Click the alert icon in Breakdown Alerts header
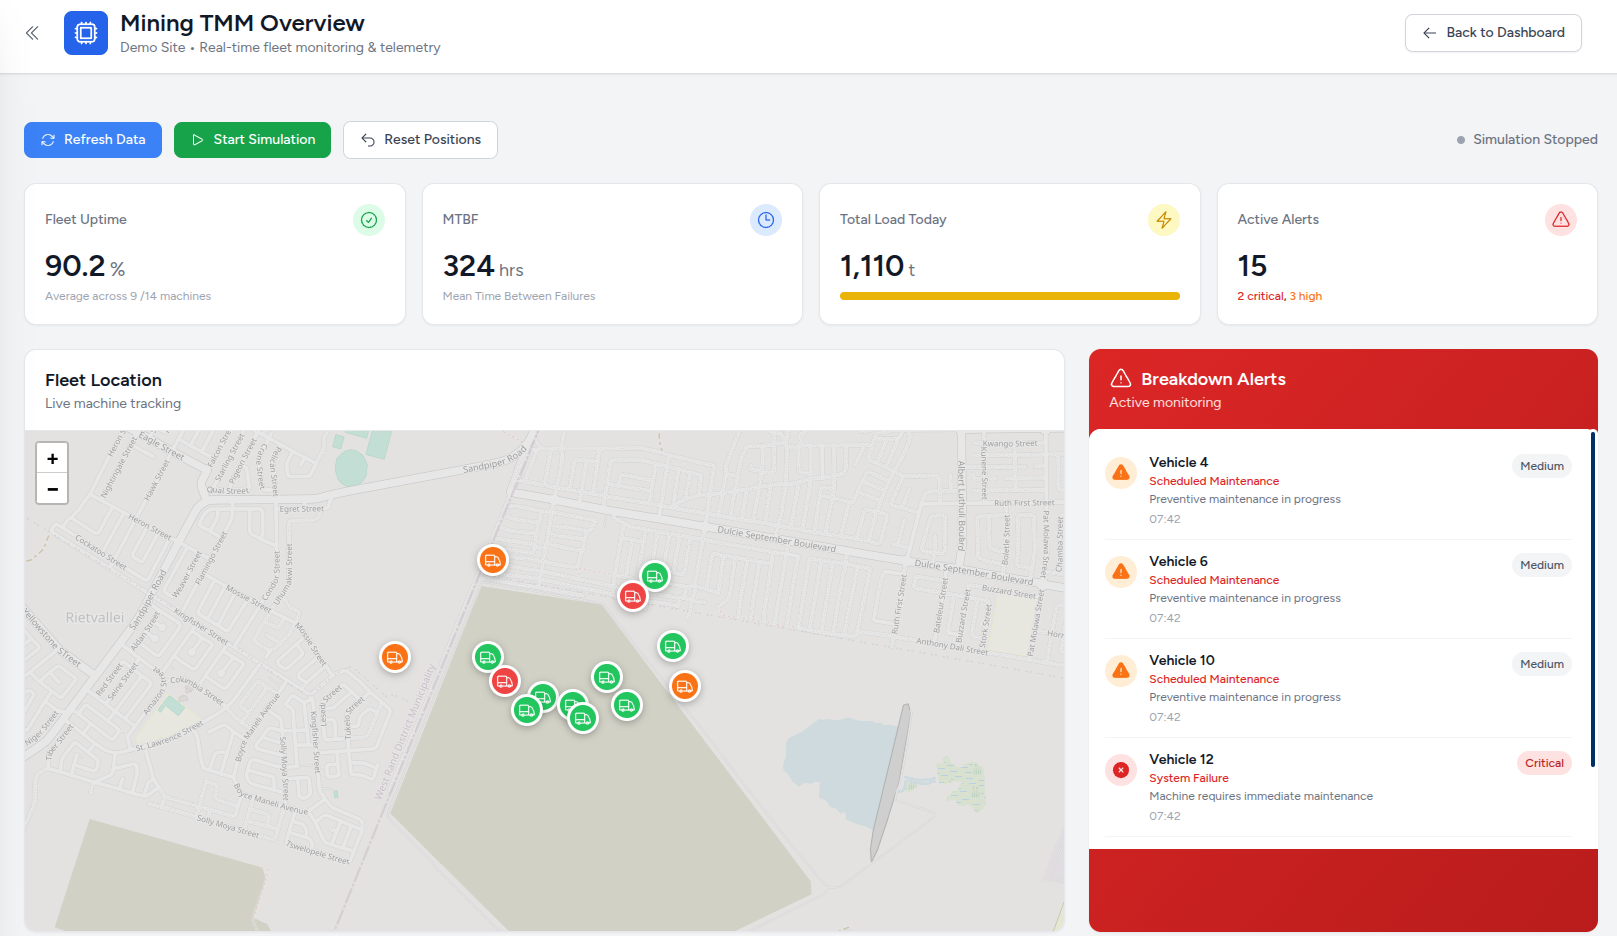The width and height of the screenshot is (1617, 936). (1119, 378)
